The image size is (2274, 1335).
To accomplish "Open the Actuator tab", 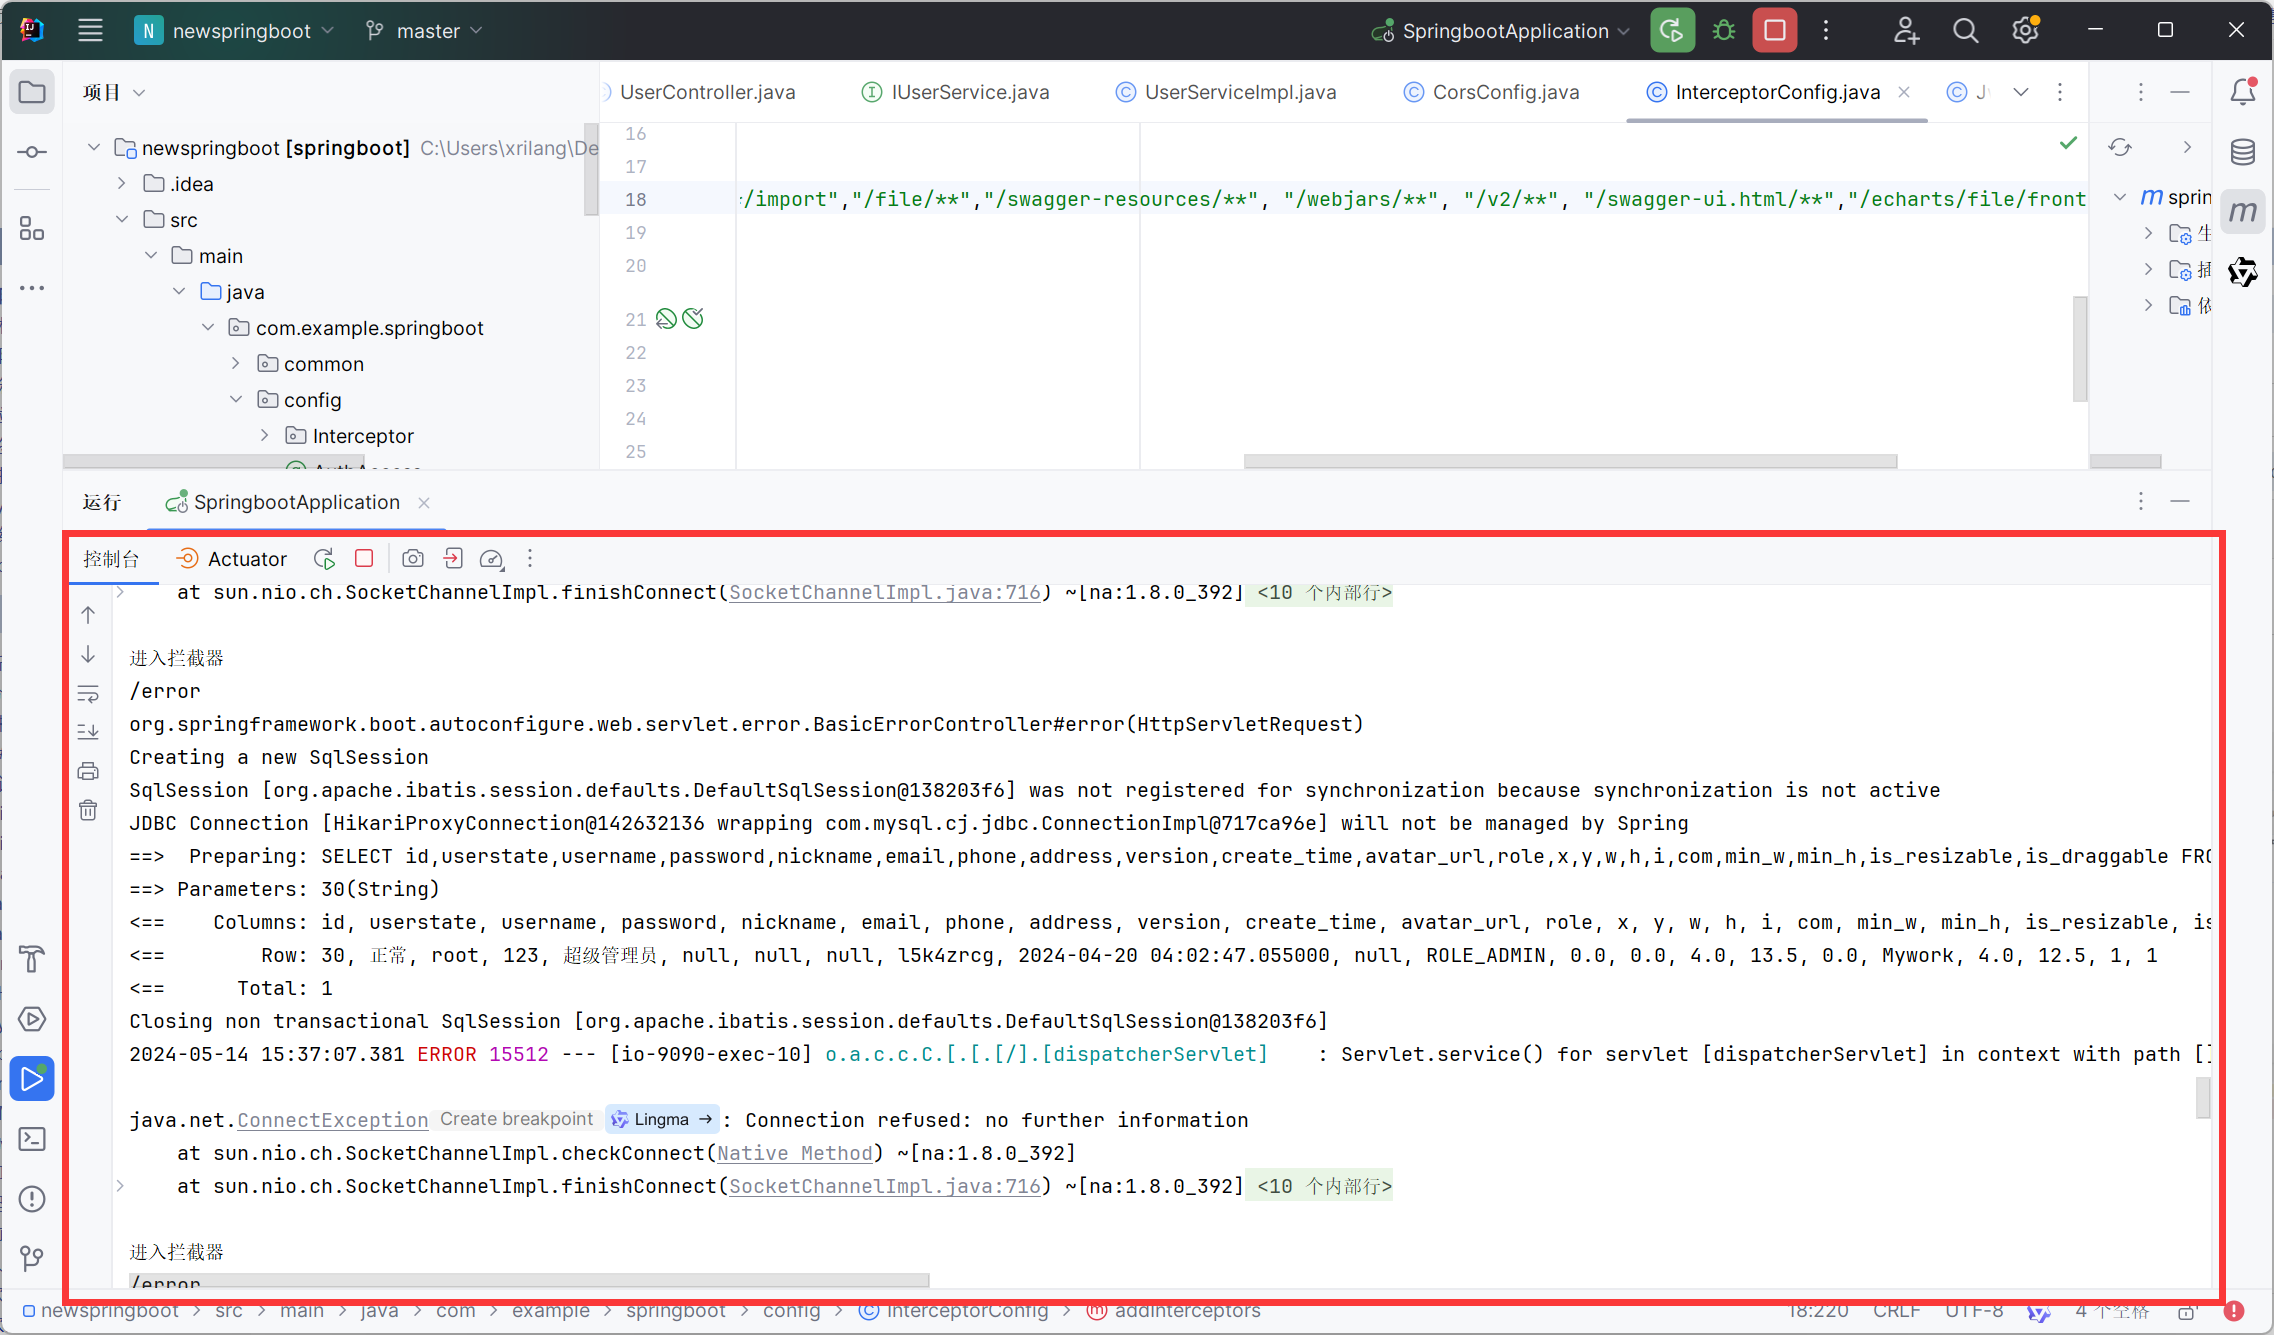I will (x=232, y=559).
